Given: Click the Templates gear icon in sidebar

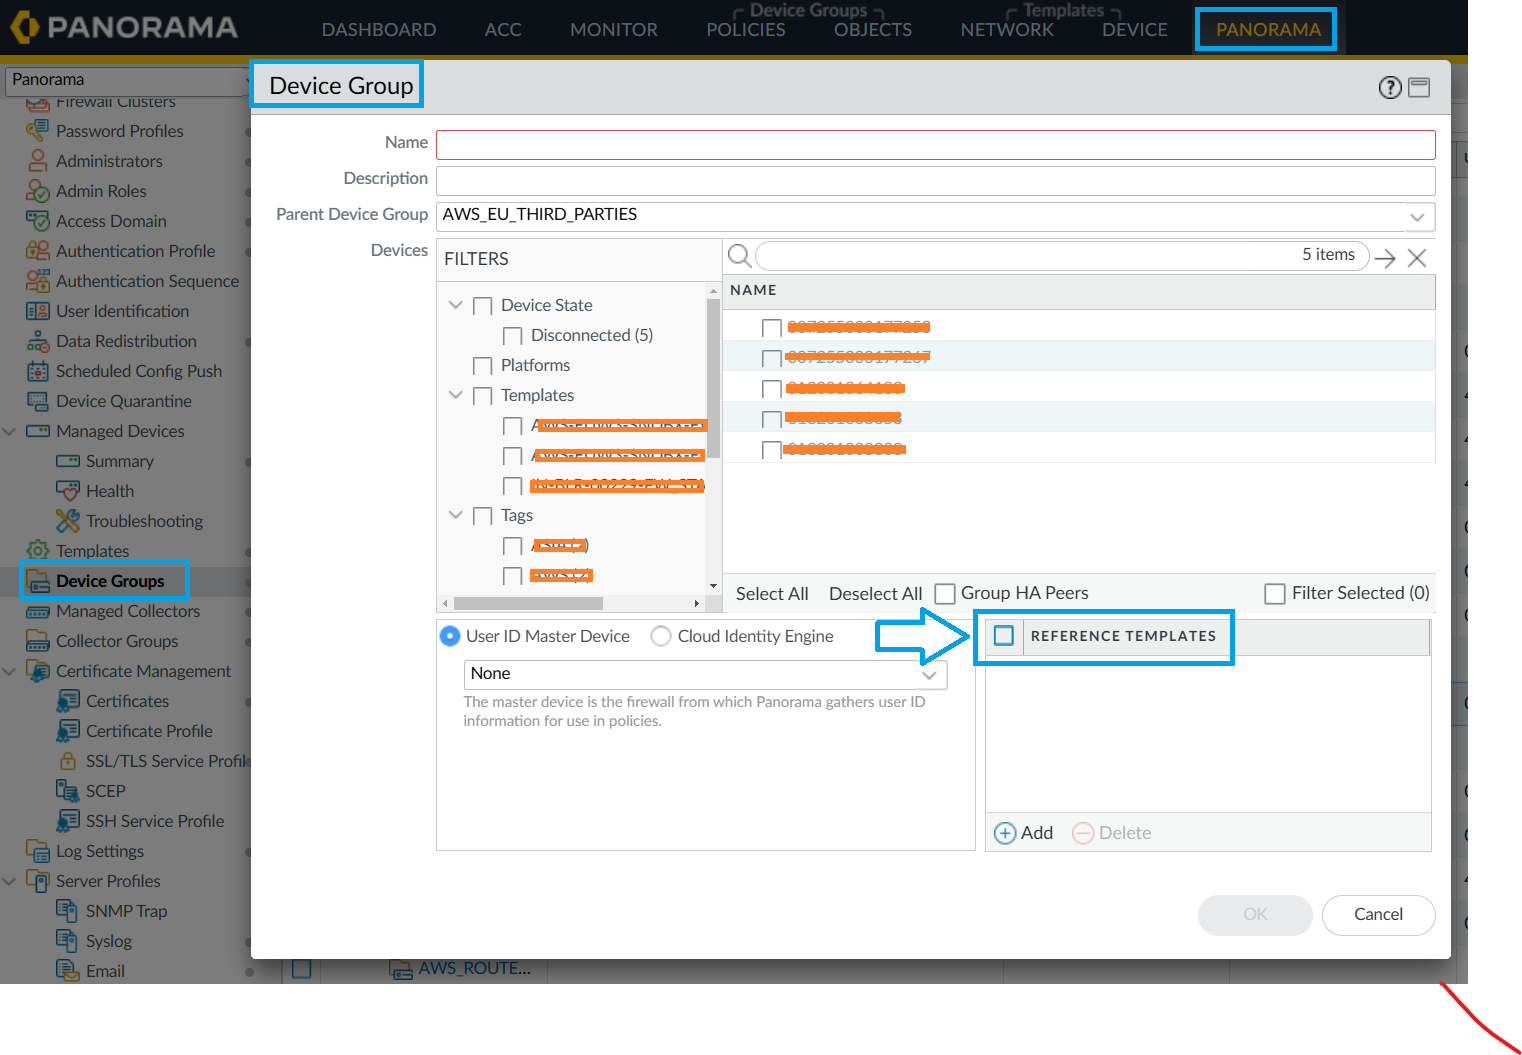Looking at the screenshot, I should pyautogui.click(x=37, y=550).
